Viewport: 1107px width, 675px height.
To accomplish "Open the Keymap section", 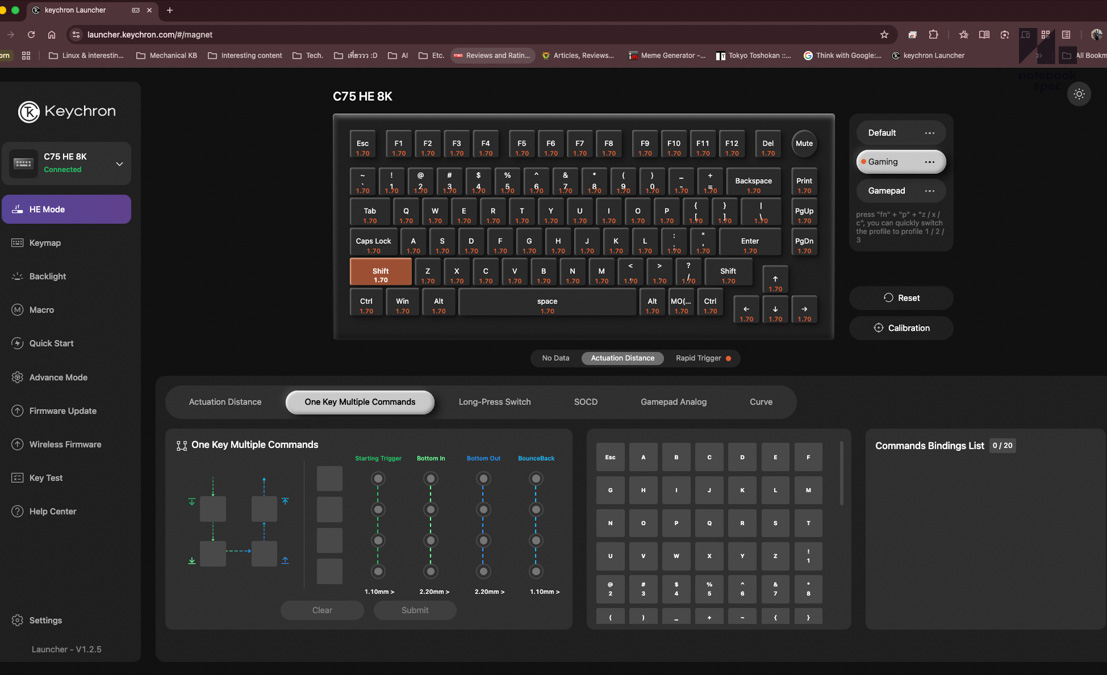I will point(47,242).
